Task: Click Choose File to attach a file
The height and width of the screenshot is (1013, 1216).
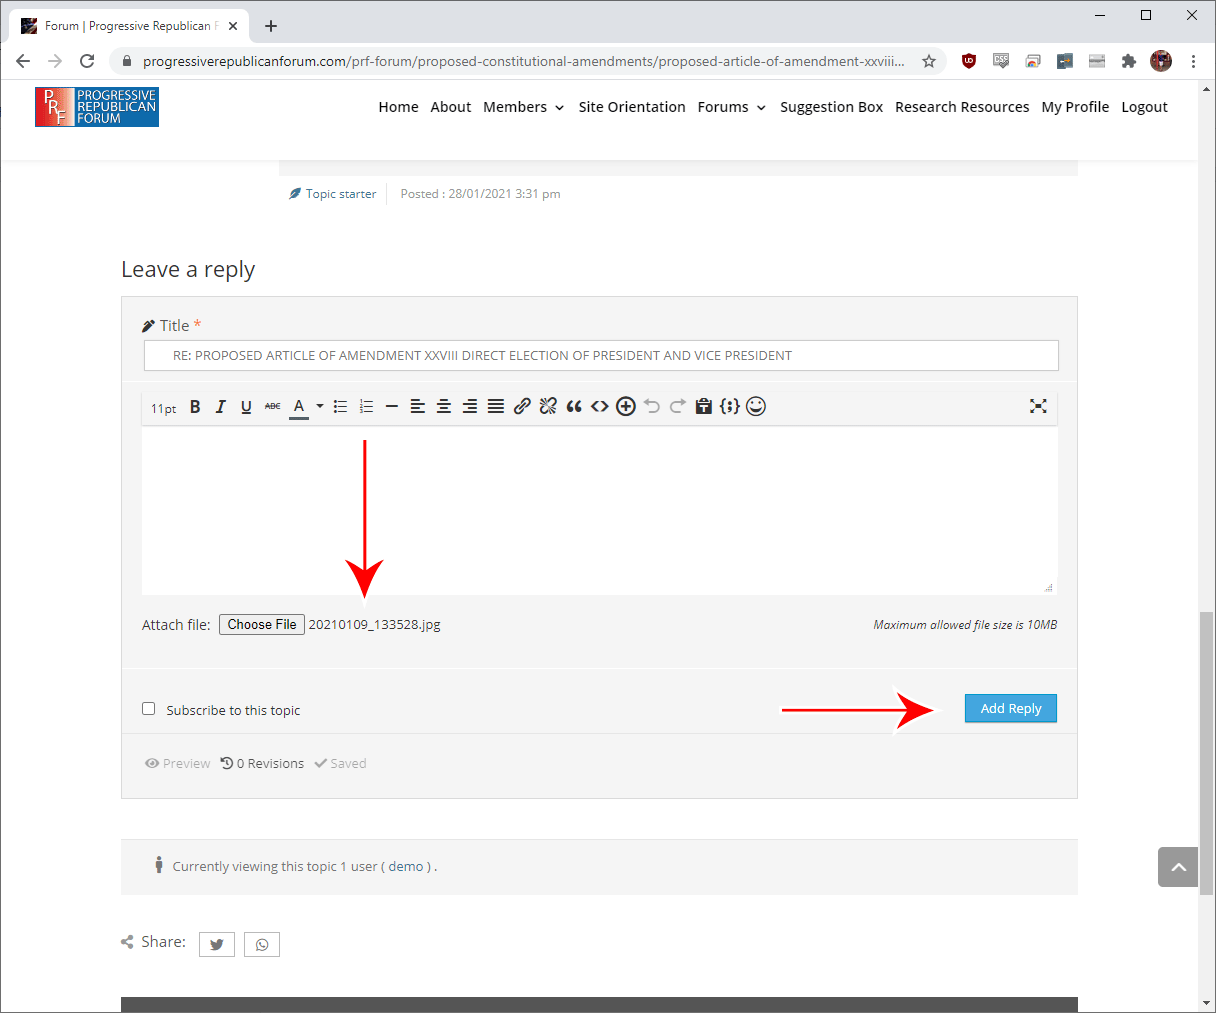Action: click(262, 624)
